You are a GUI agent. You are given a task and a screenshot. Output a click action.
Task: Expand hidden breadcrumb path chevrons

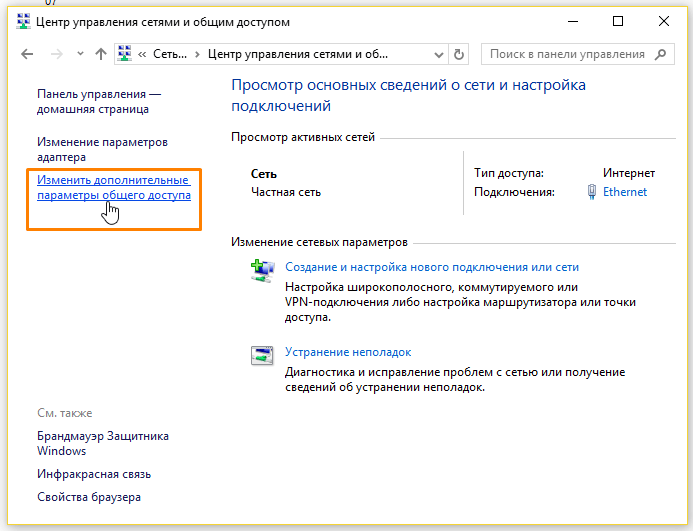point(142,54)
